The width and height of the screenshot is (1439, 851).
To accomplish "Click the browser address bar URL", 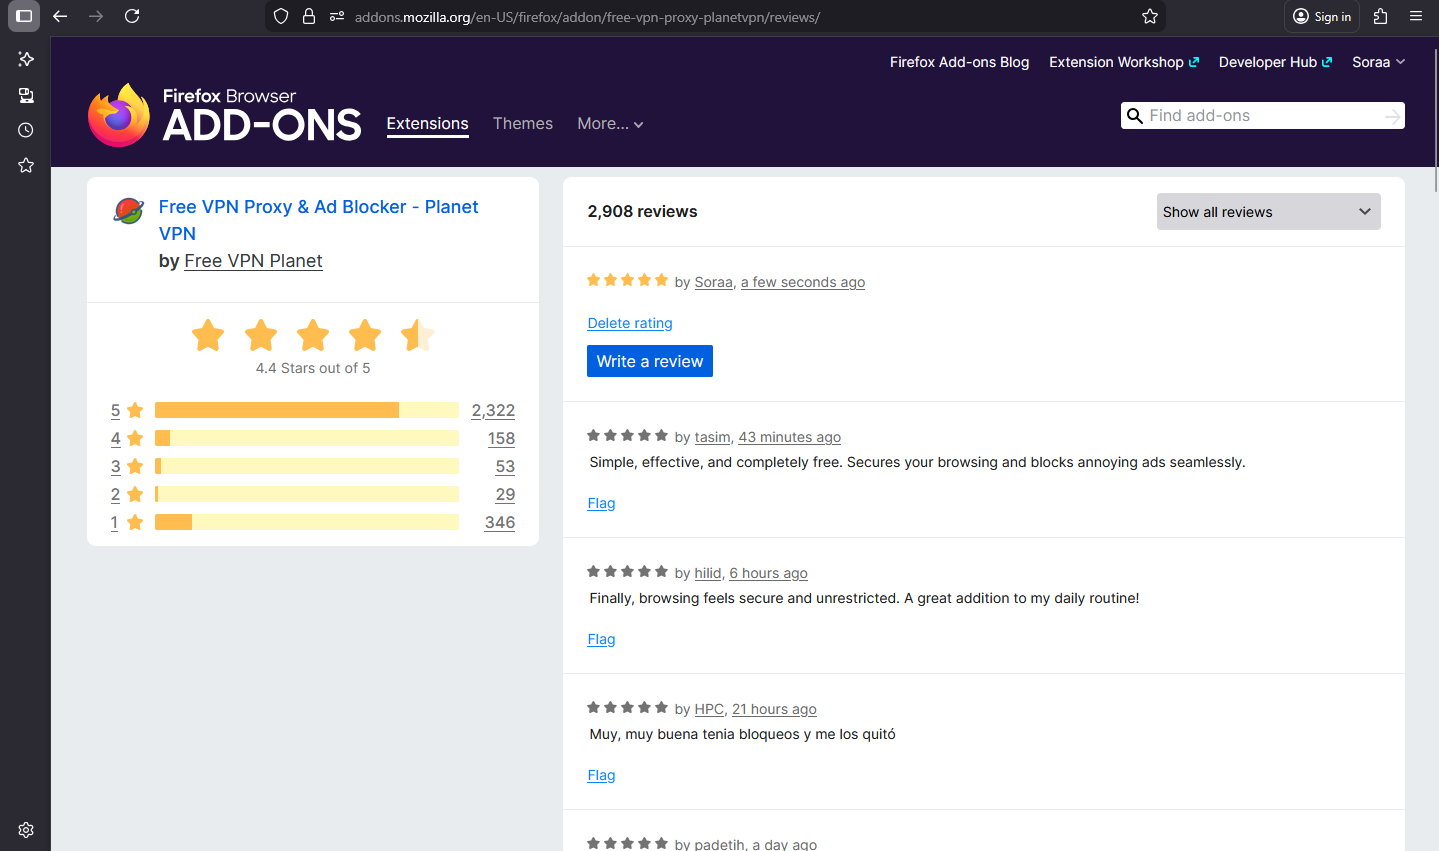I will (x=587, y=17).
